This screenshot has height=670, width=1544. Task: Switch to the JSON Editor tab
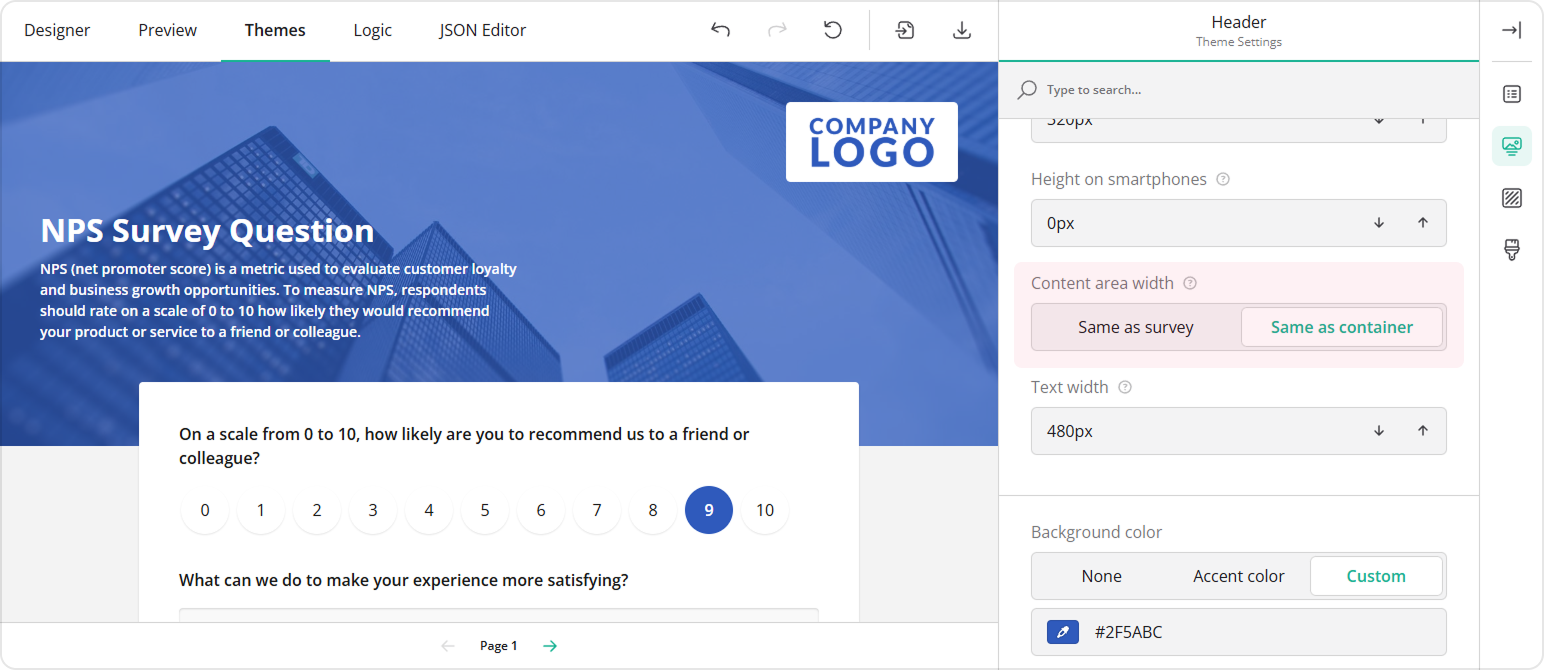[x=482, y=30]
